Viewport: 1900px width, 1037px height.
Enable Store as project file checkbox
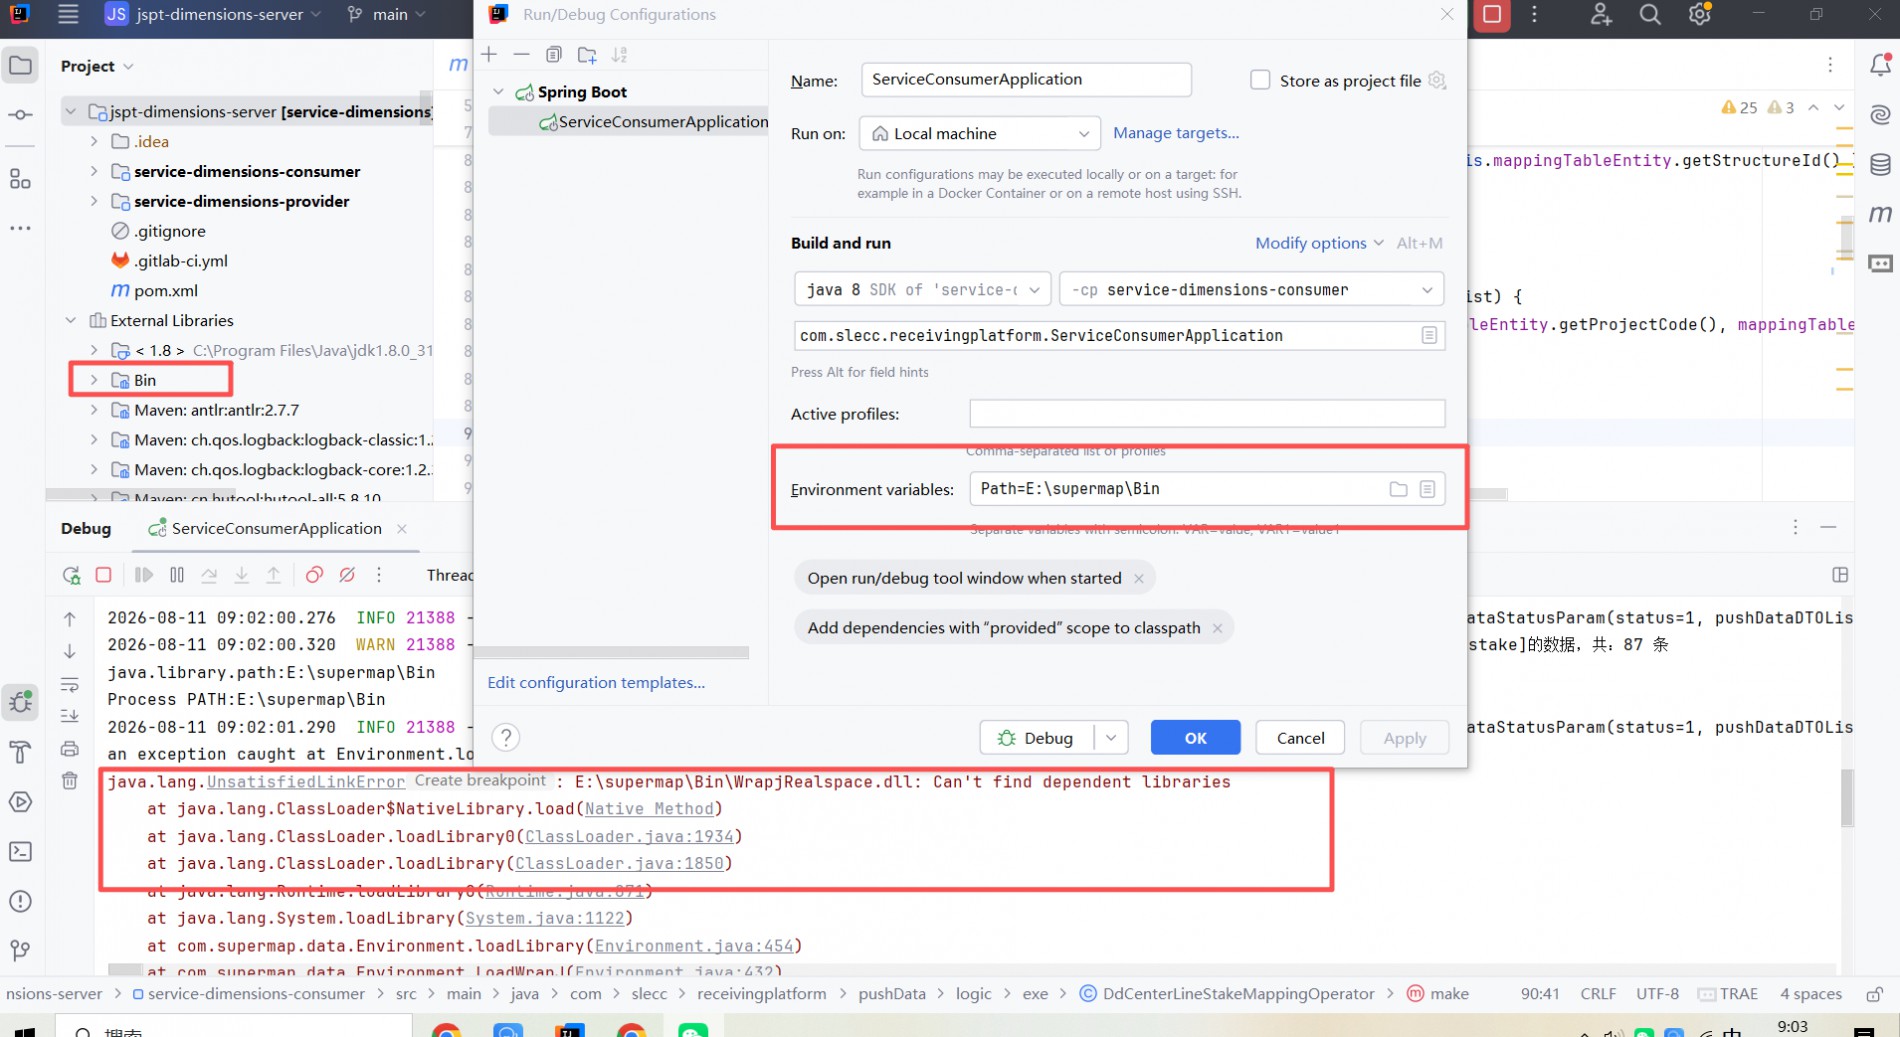[x=1260, y=80]
